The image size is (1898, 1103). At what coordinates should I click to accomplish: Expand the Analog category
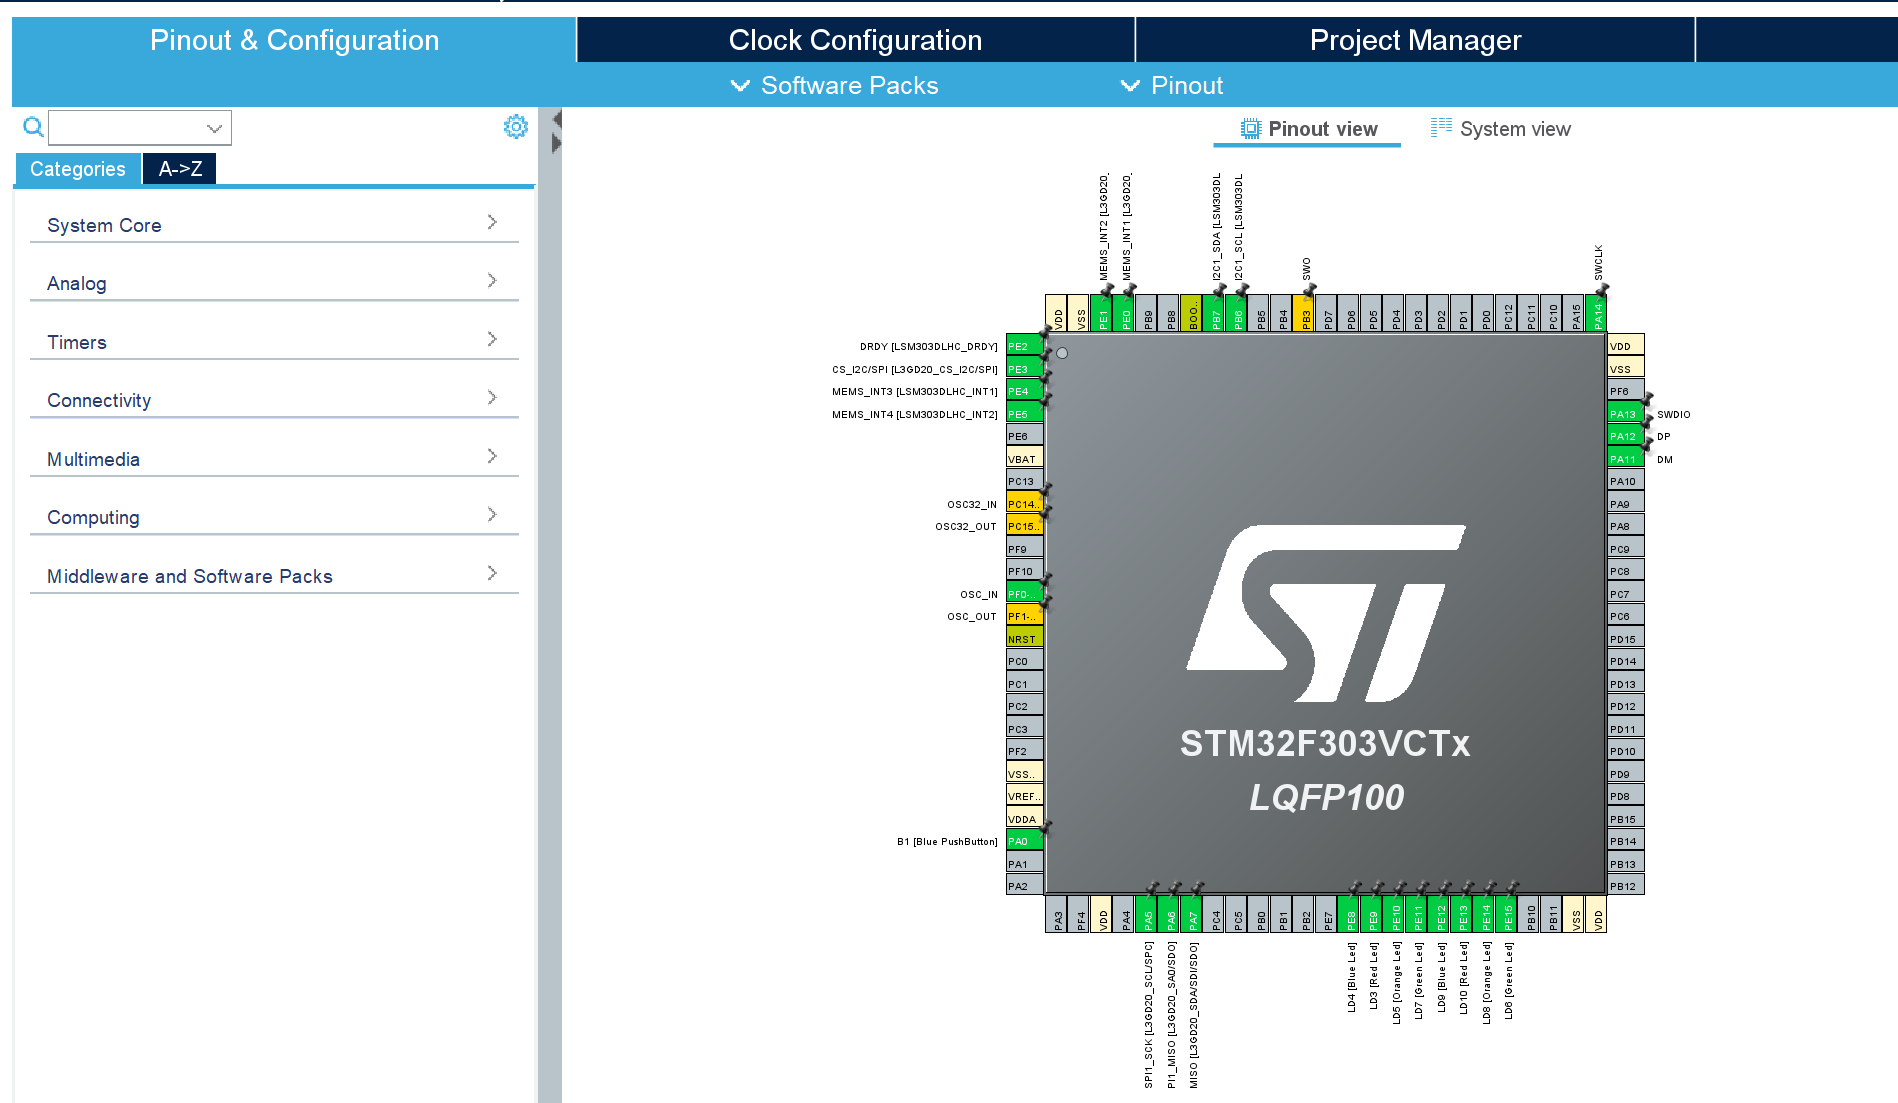coord(274,283)
